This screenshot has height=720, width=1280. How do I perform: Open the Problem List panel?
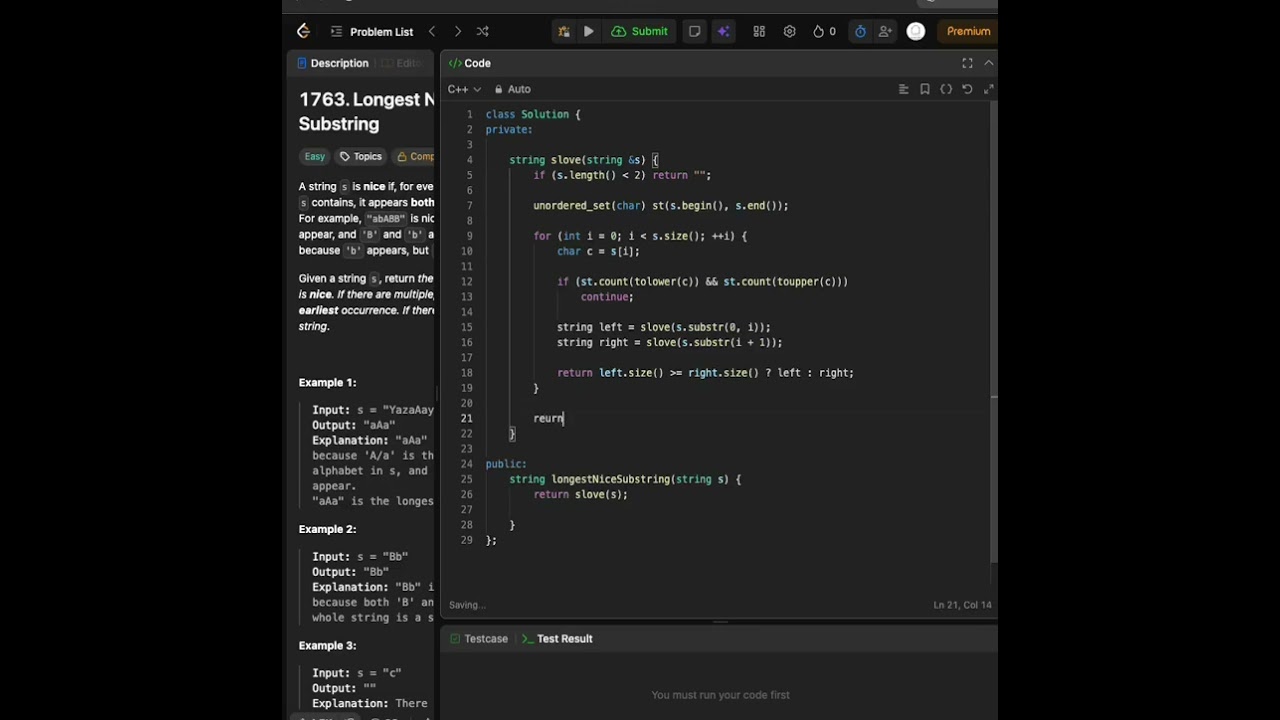371,31
